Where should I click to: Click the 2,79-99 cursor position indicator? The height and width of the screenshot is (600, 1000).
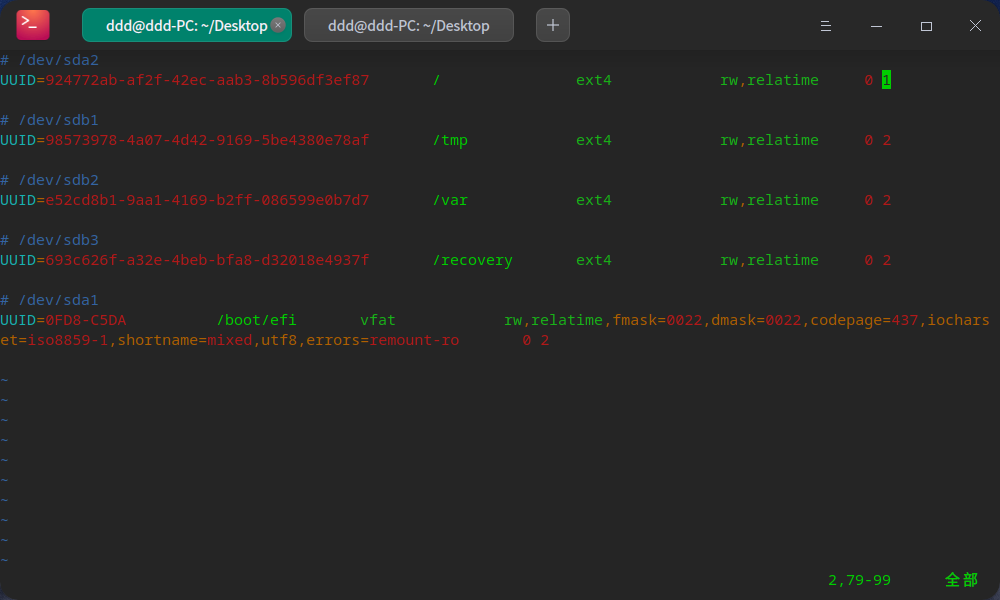(859, 580)
